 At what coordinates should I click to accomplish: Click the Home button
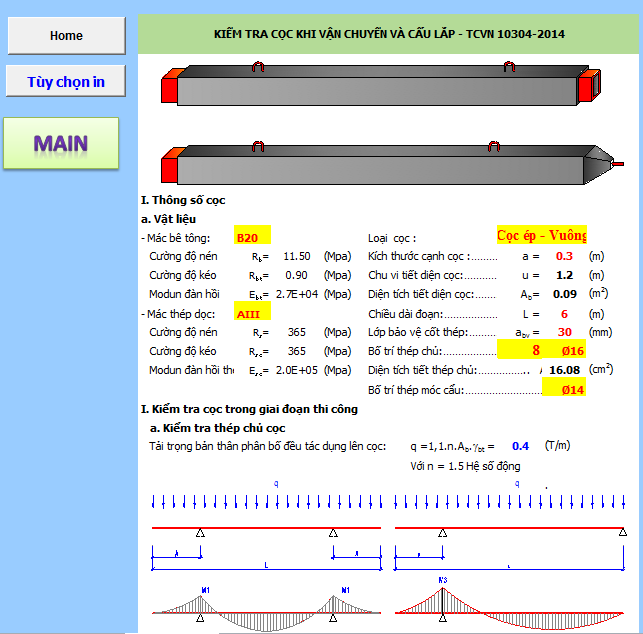66,36
